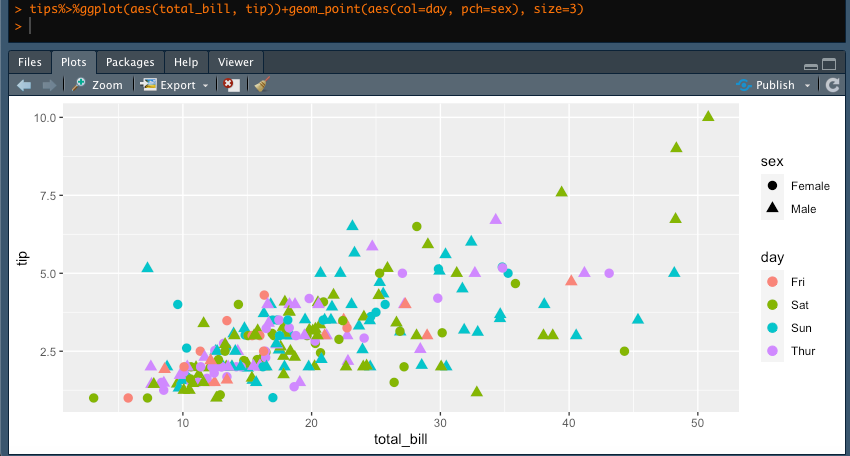This screenshot has width=850, height=456.
Task: Click the 'Thur' legend label
Action: click(x=803, y=351)
